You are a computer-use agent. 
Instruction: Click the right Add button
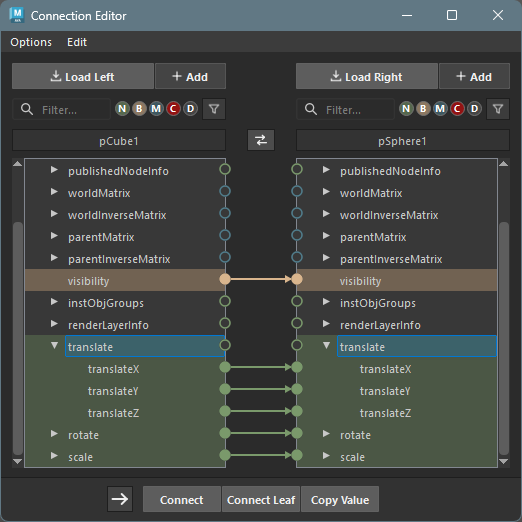click(474, 76)
